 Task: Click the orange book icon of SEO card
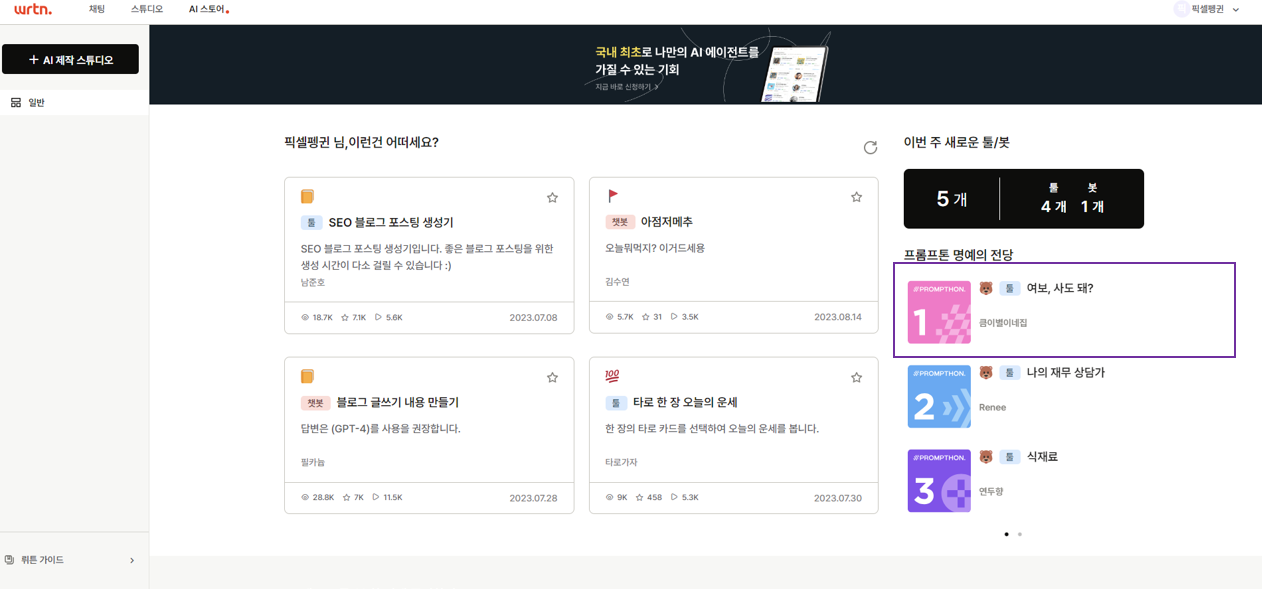pos(307,196)
